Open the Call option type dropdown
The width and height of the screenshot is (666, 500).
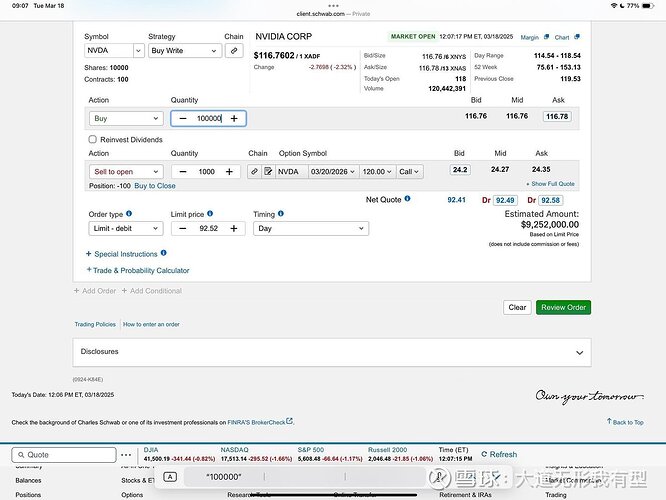[409, 172]
